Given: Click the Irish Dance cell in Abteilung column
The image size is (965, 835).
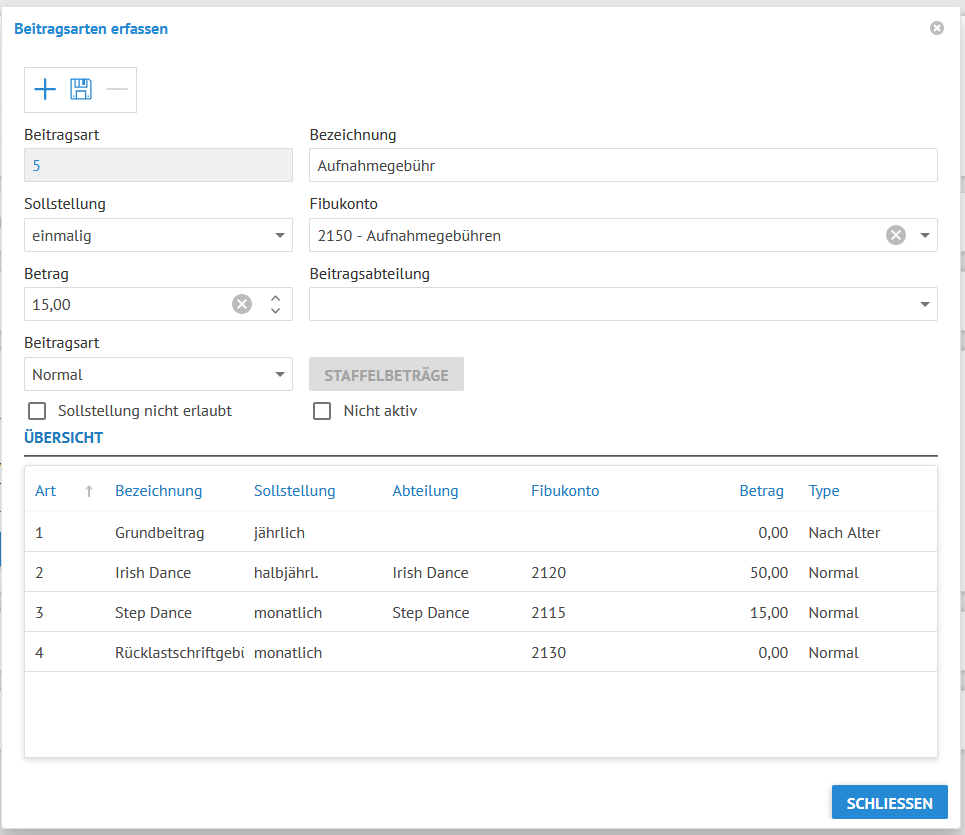Looking at the screenshot, I should [x=430, y=573].
